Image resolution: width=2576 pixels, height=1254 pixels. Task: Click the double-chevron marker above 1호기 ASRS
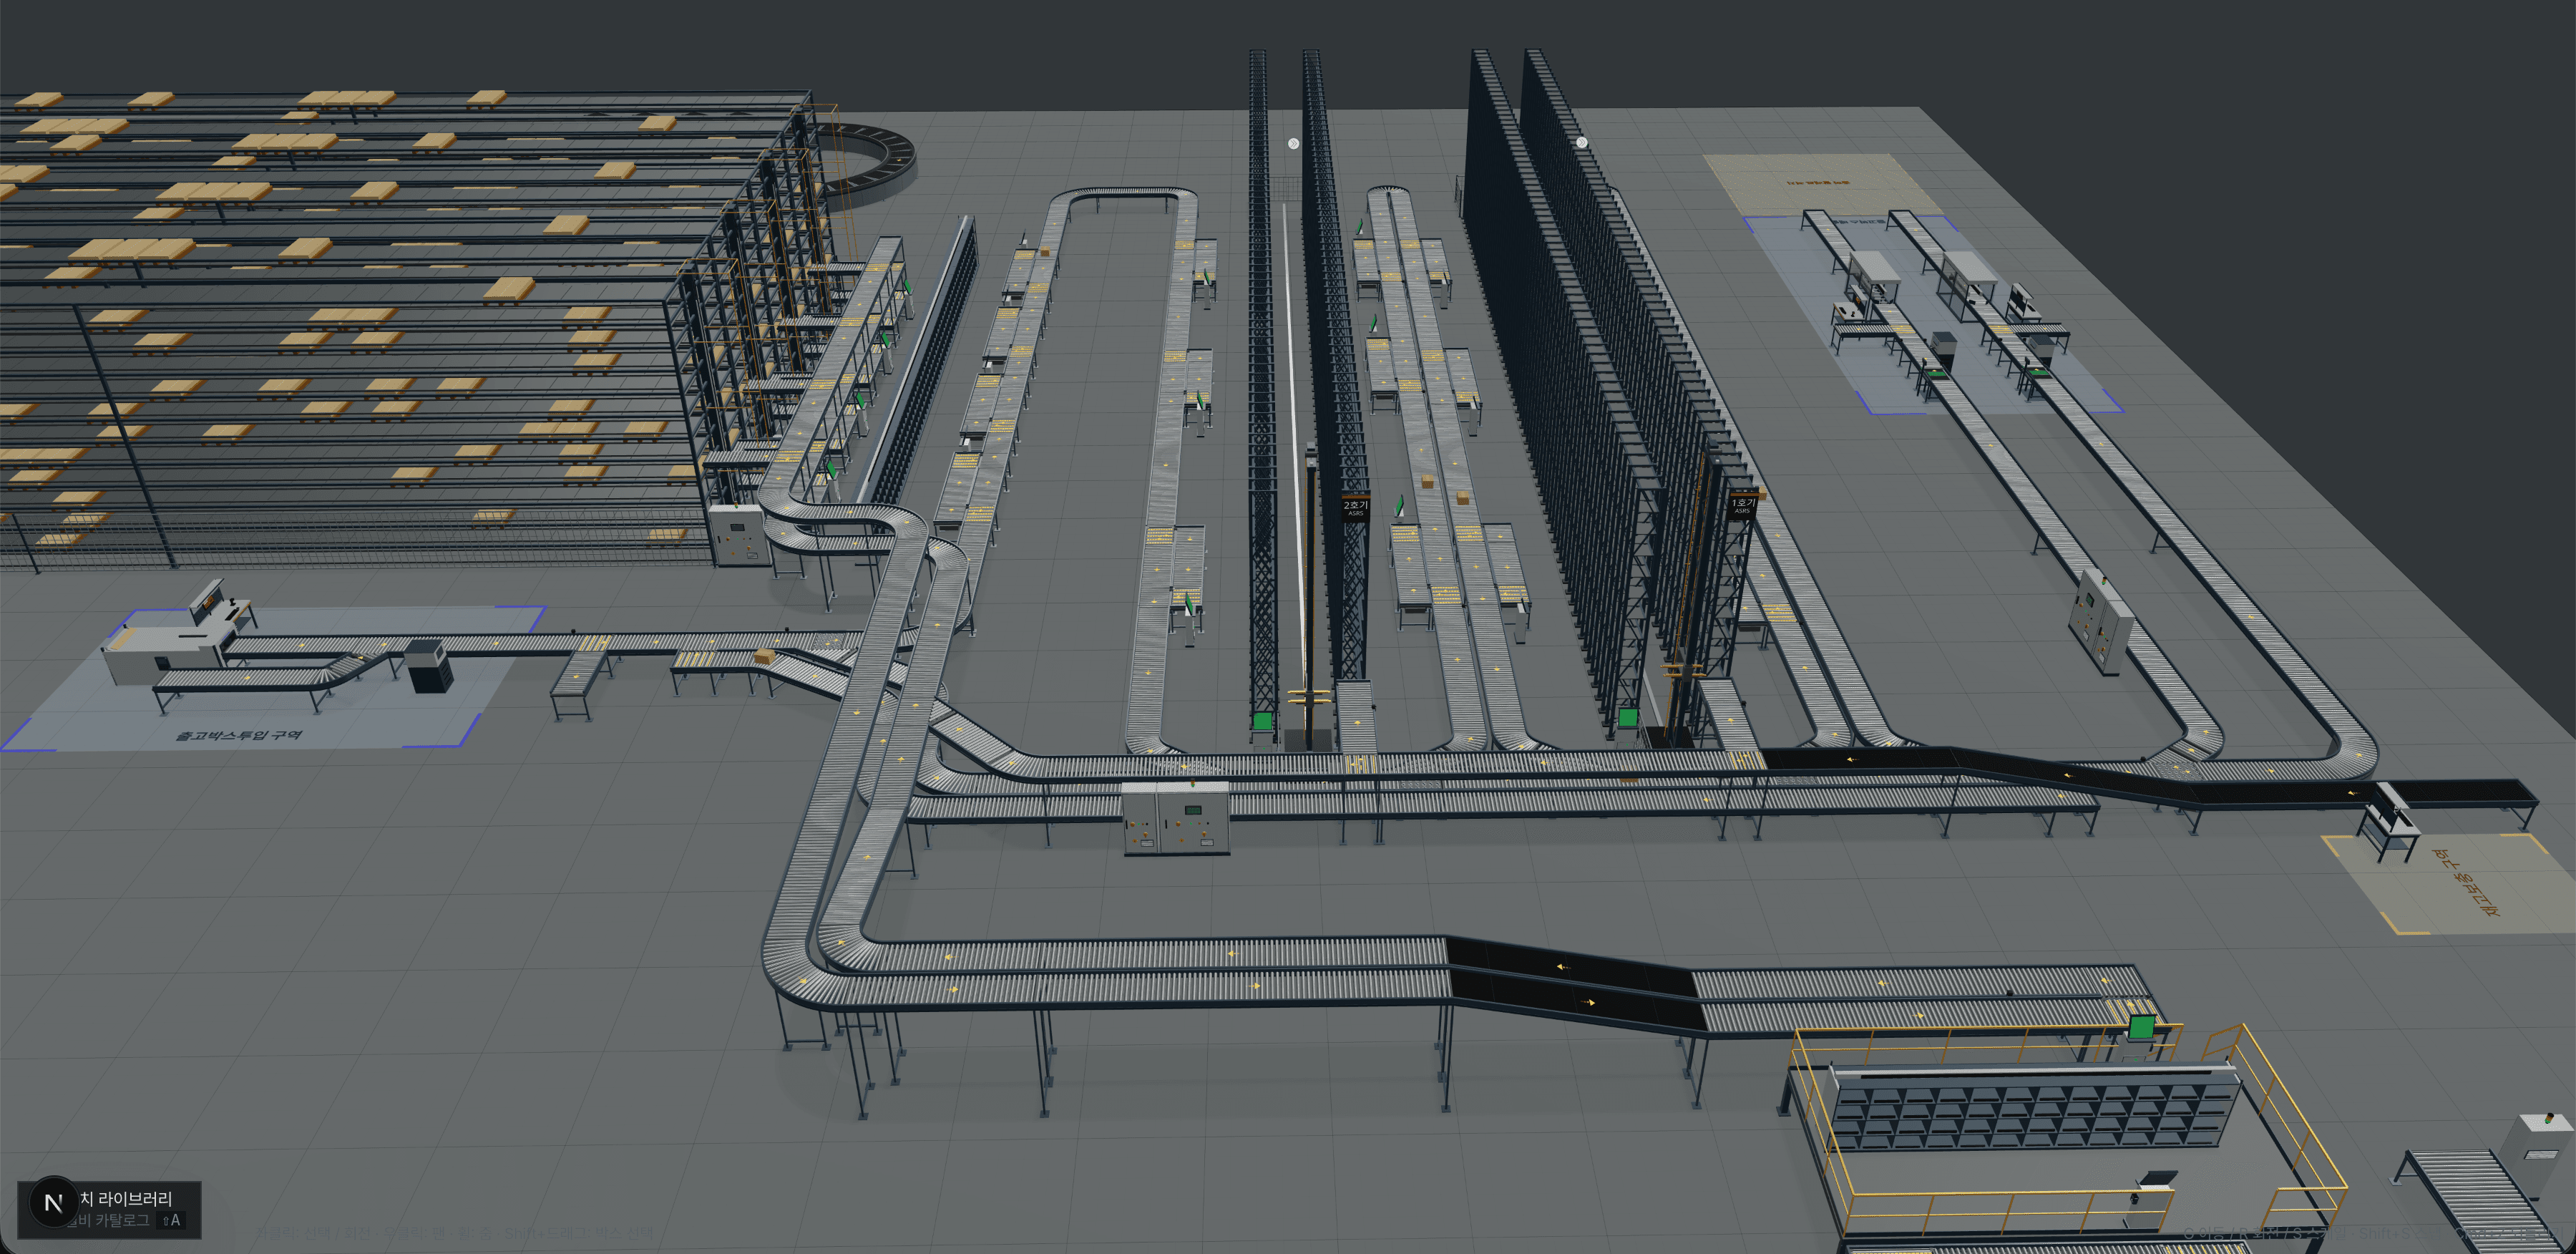(1581, 143)
